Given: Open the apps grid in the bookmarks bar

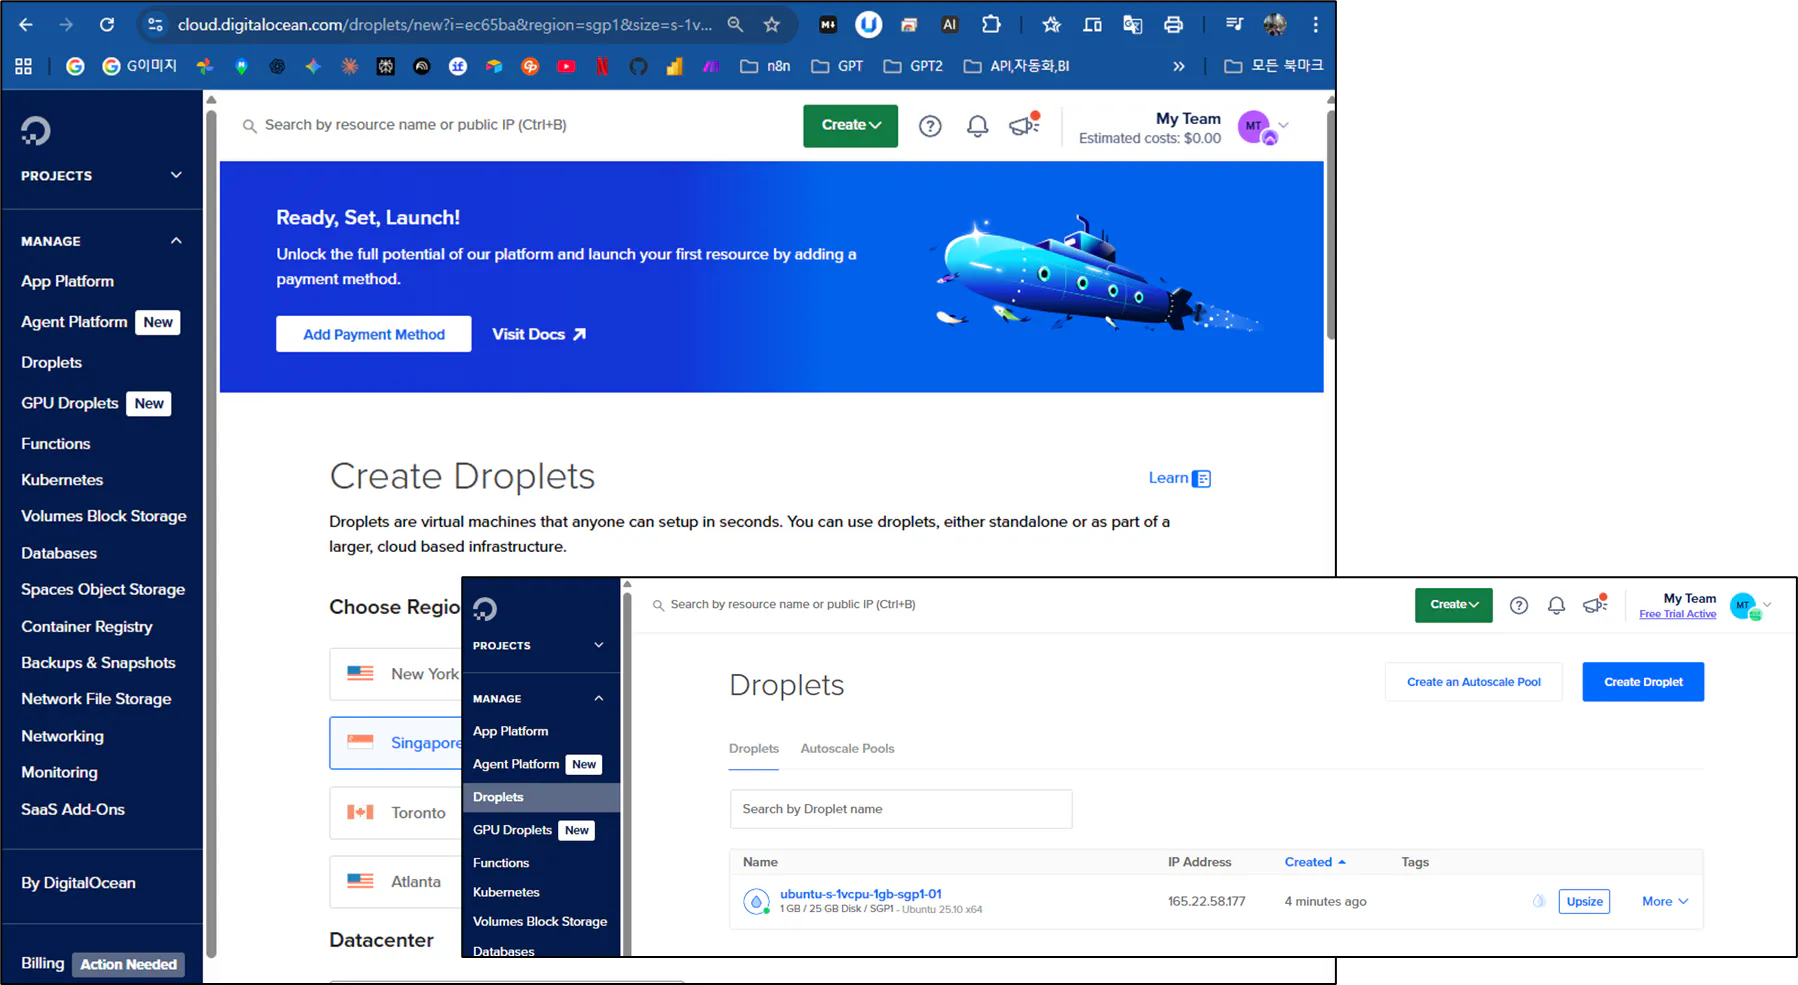Looking at the screenshot, I should pos(24,66).
